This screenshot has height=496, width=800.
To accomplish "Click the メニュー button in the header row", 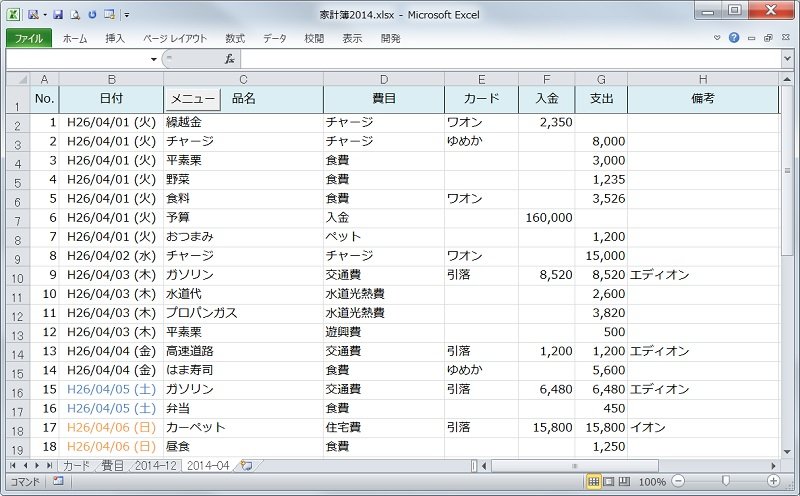I will click(192, 99).
